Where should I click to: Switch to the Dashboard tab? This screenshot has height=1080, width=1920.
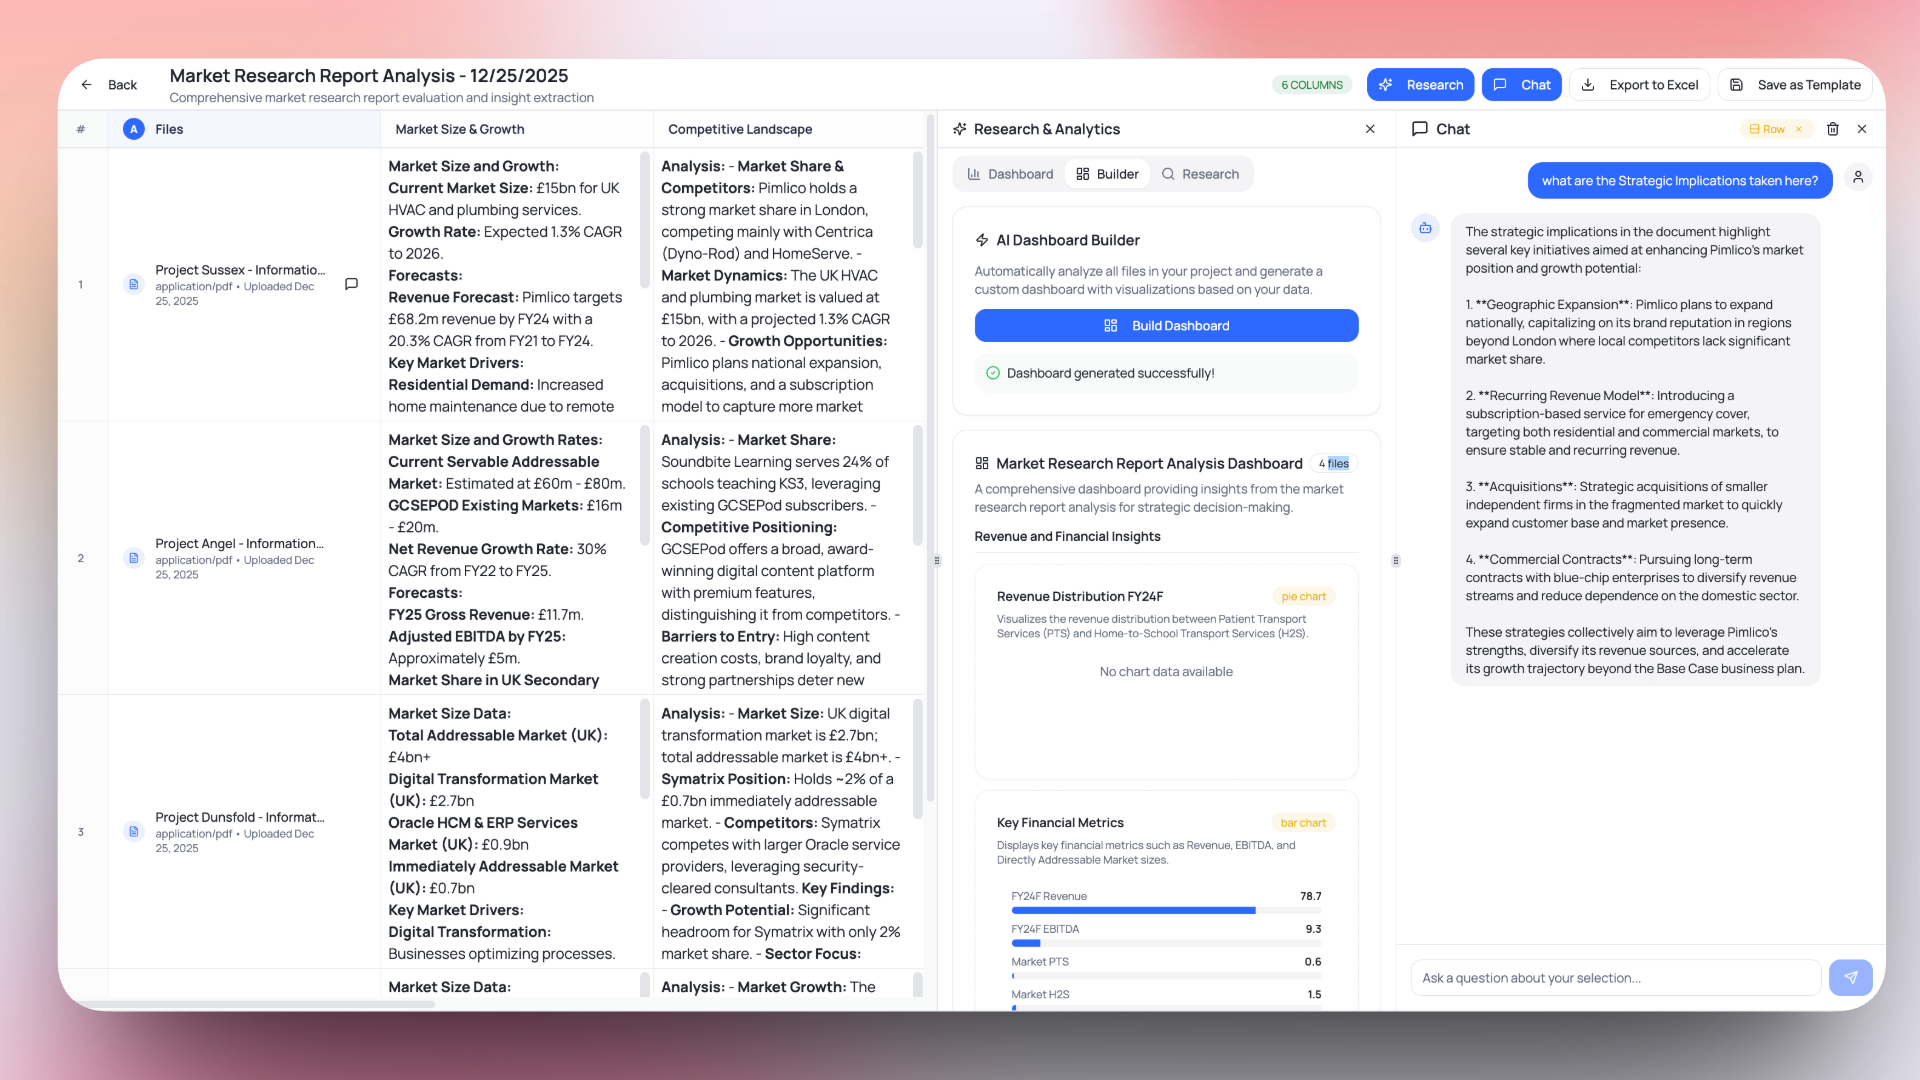pyautogui.click(x=1009, y=173)
